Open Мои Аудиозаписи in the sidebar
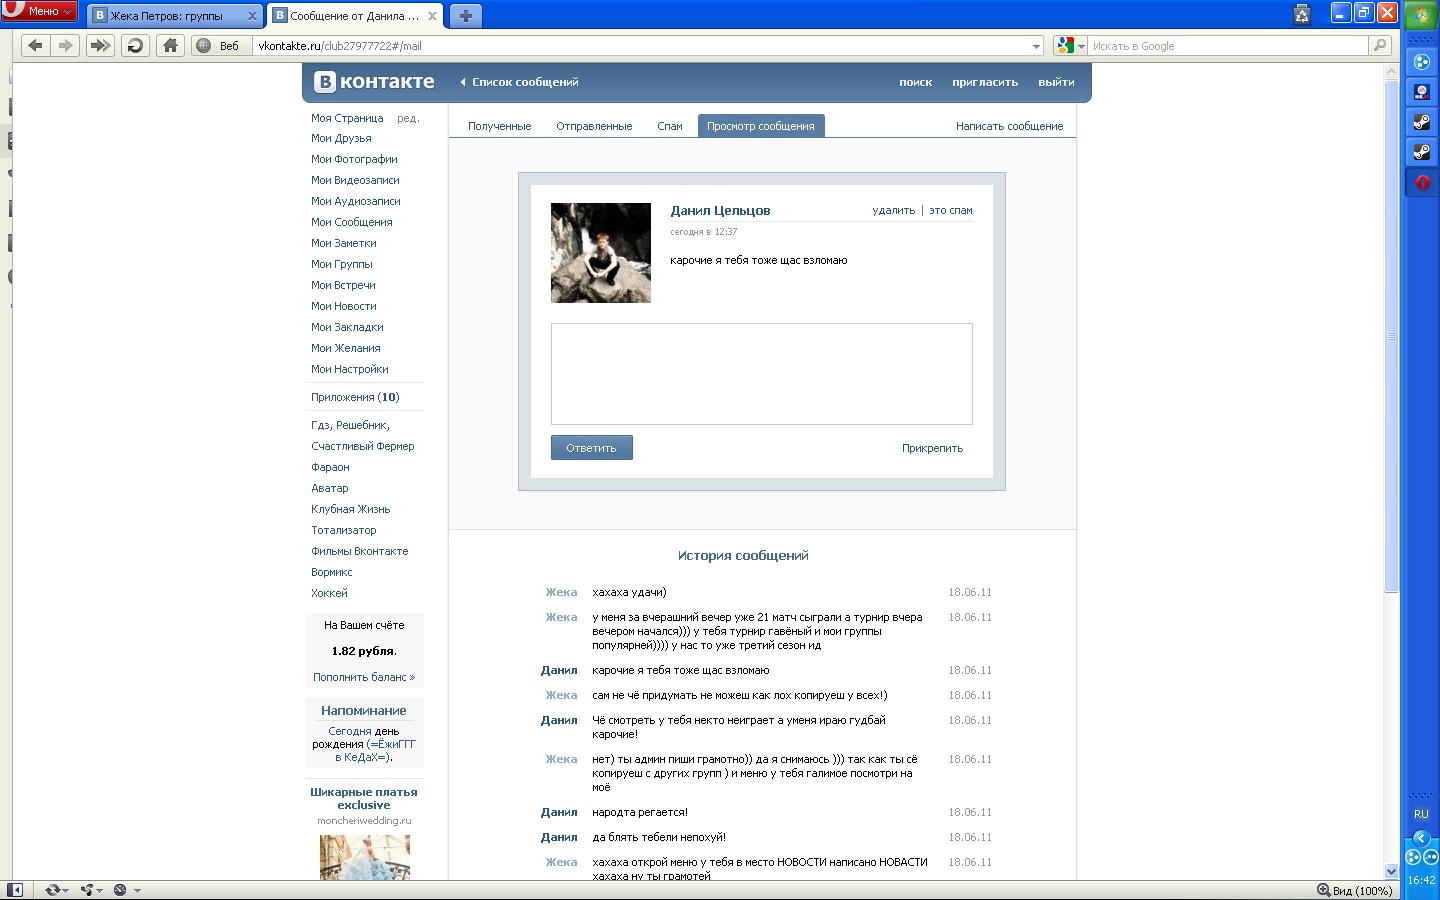 click(x=355, y=201)
